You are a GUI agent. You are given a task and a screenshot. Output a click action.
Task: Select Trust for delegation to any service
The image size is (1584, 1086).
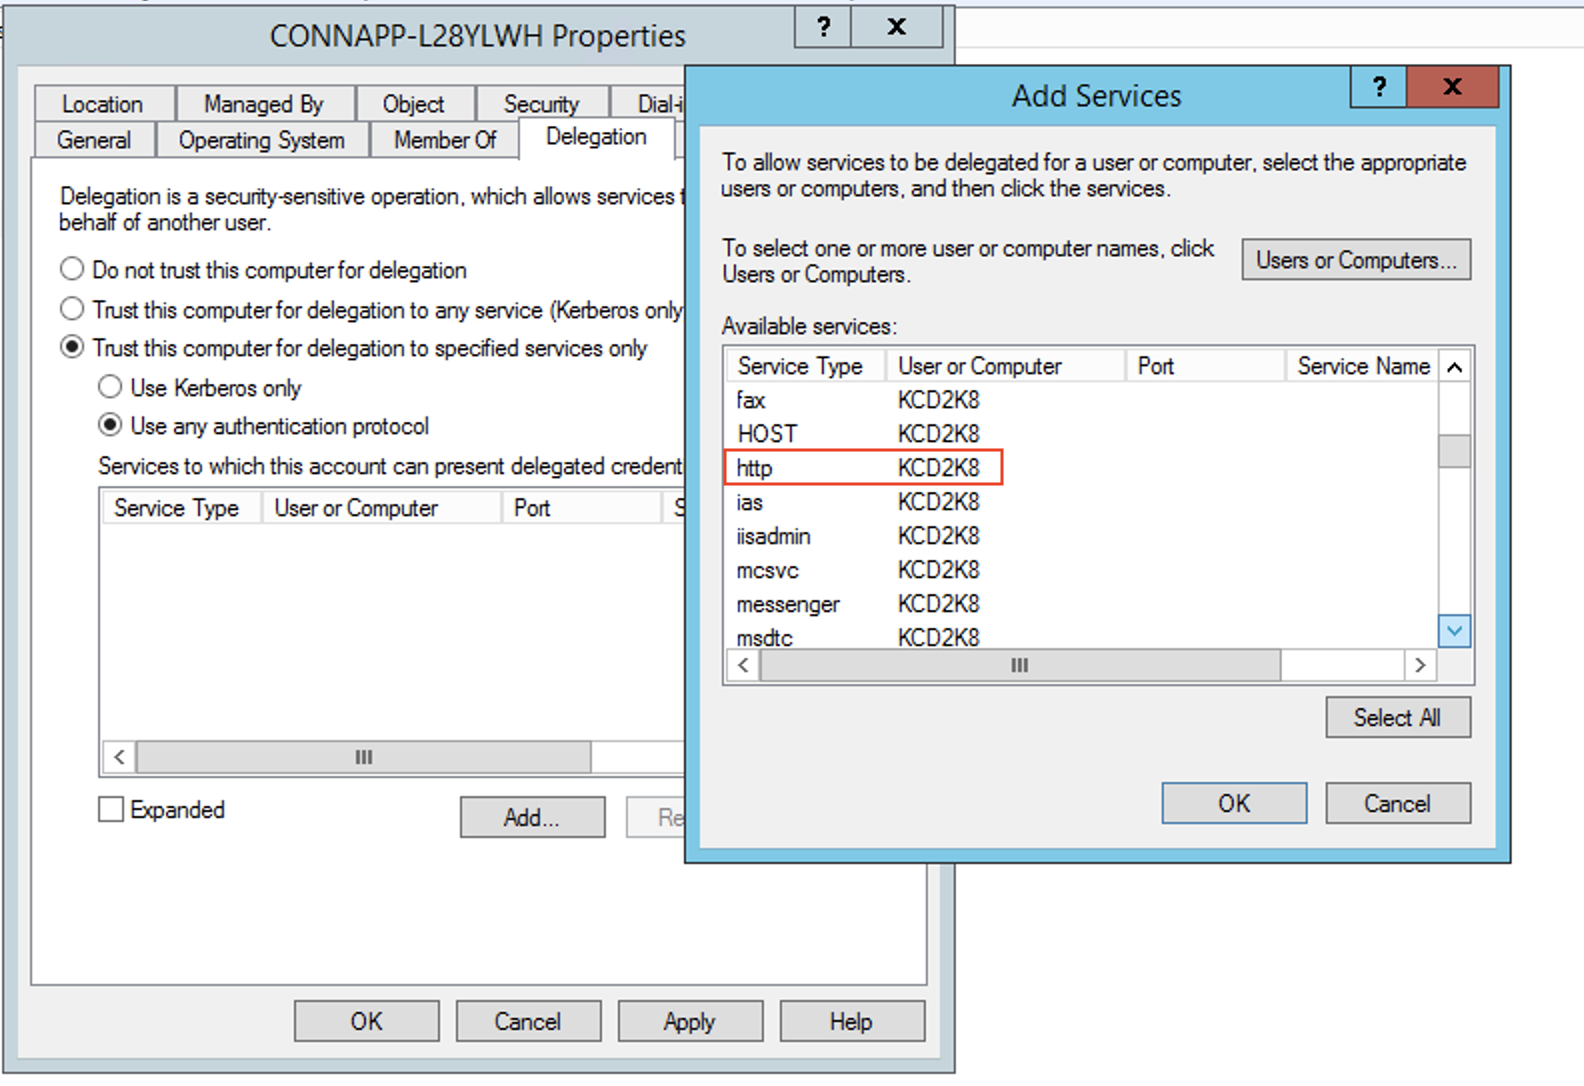pyautogui.click(x=72, y=310)
